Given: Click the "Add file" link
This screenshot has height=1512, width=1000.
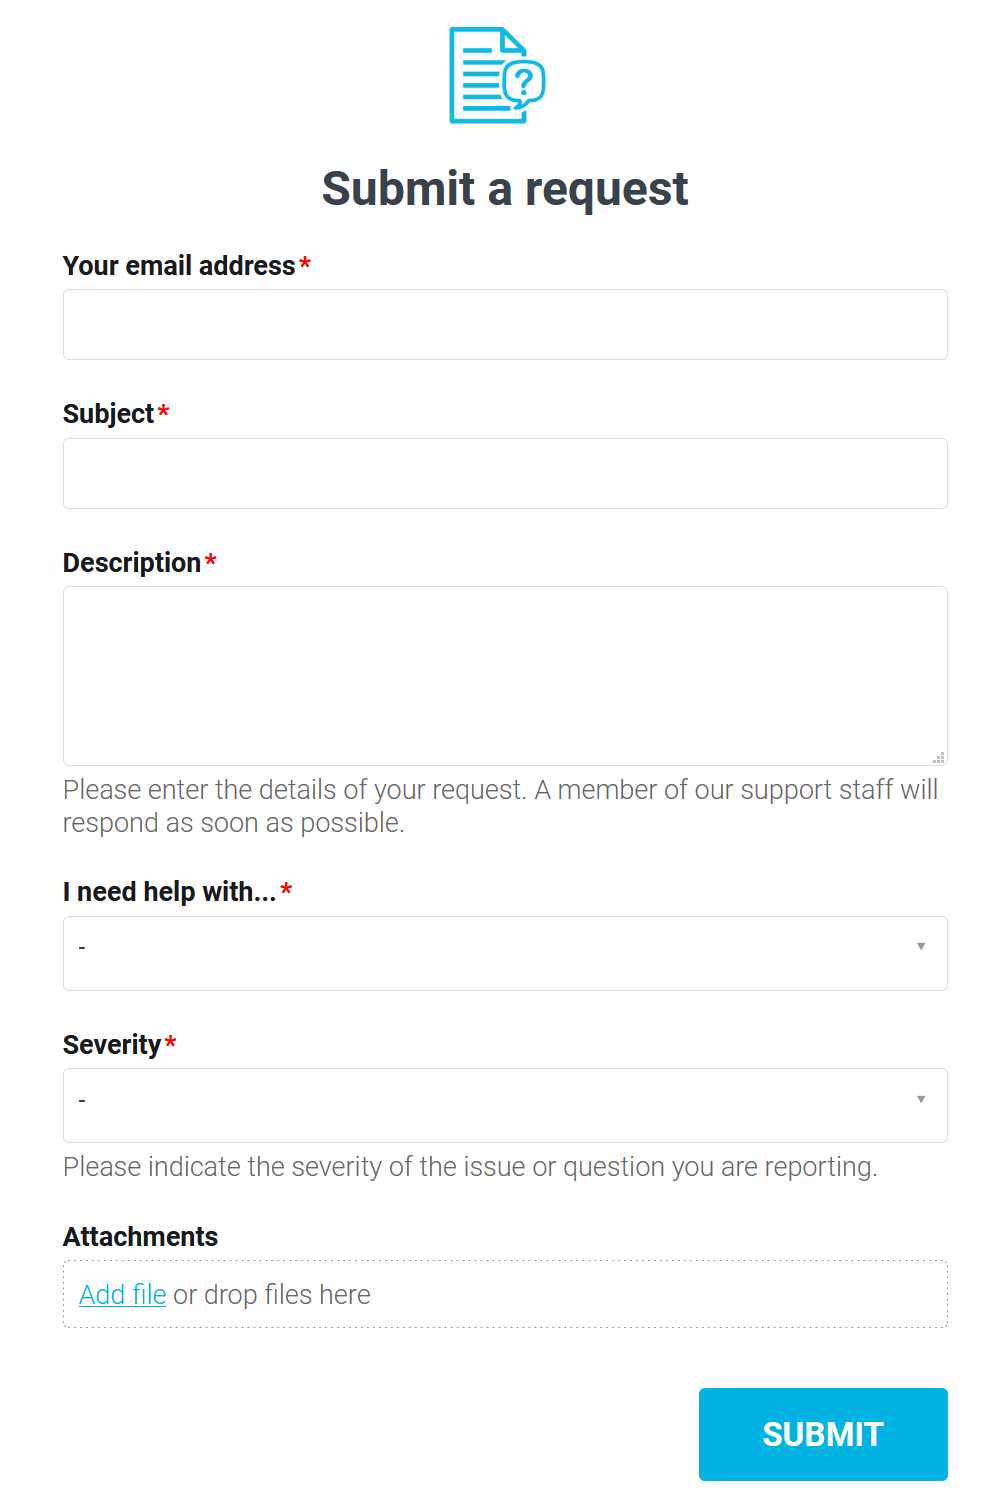Looking at the screenshot, I should click(122, 1295).
